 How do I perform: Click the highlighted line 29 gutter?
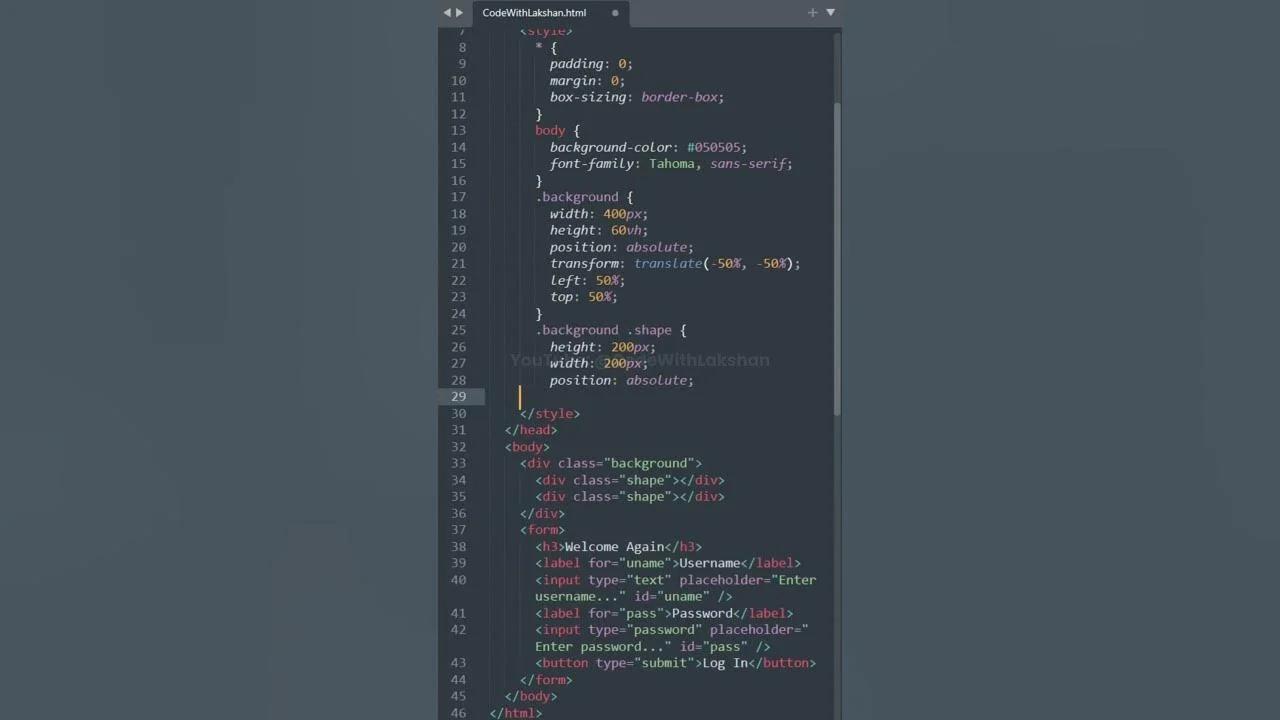pos(458,396)
